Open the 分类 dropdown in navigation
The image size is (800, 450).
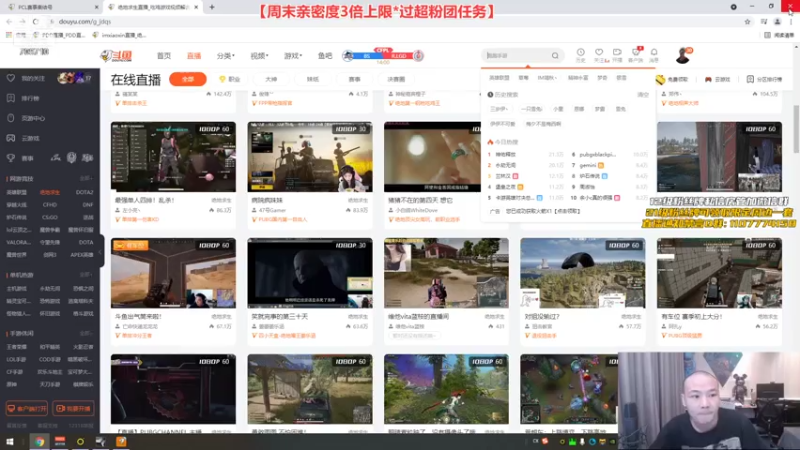click(x=225, y=56)
